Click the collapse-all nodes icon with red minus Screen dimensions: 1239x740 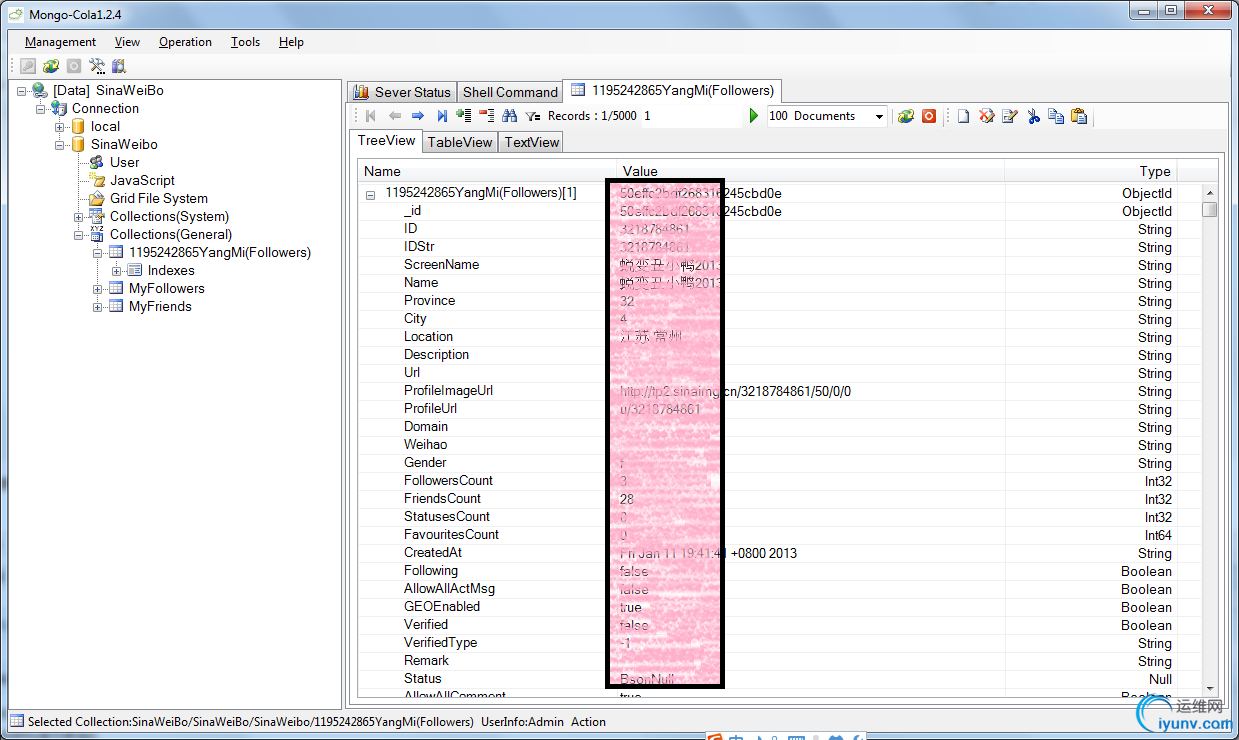[x=487, y=116]
